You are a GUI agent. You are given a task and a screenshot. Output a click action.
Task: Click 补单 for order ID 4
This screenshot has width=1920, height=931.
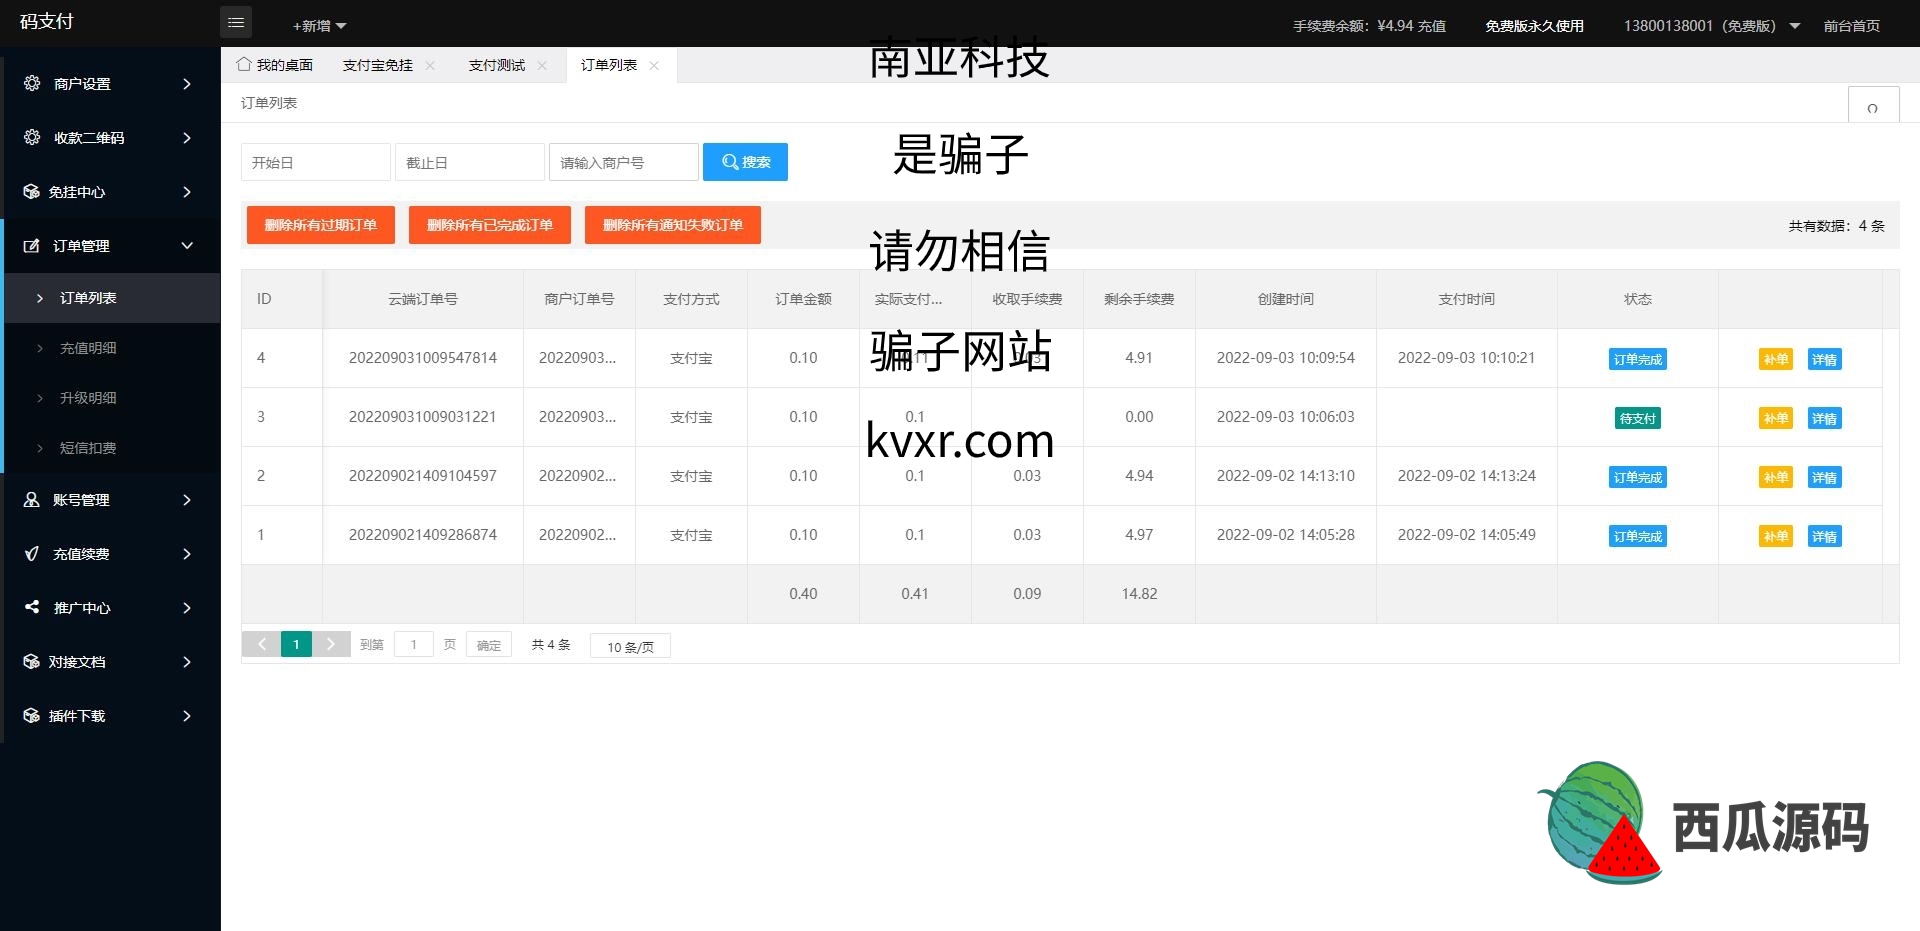tap(1776, 359)
